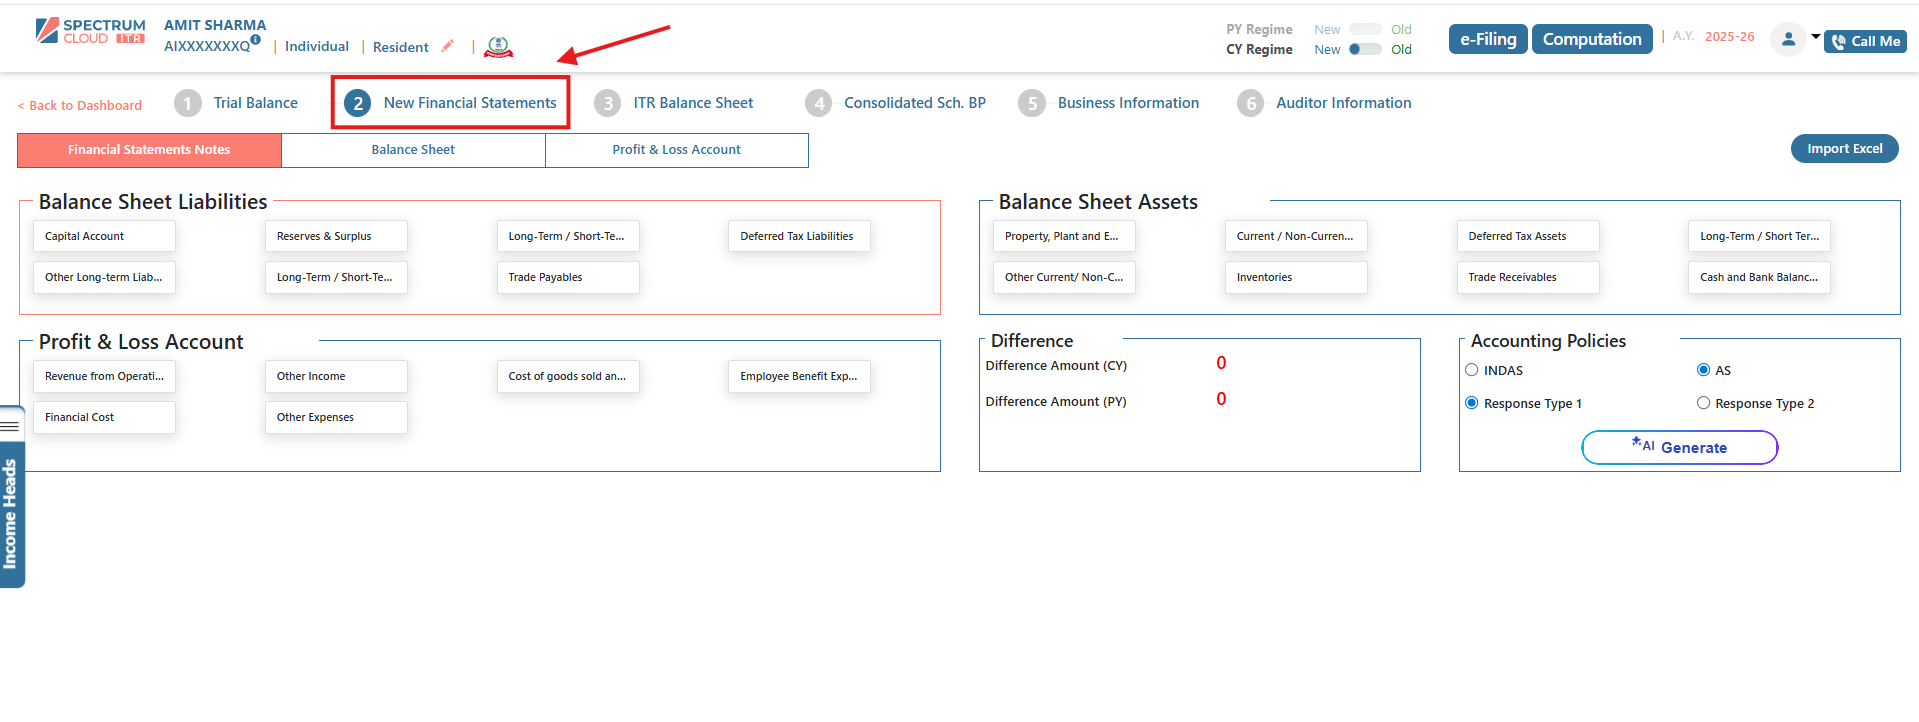Click the Spectrum Cloud ITR logo
The image size is (1919, 722).
90,31
